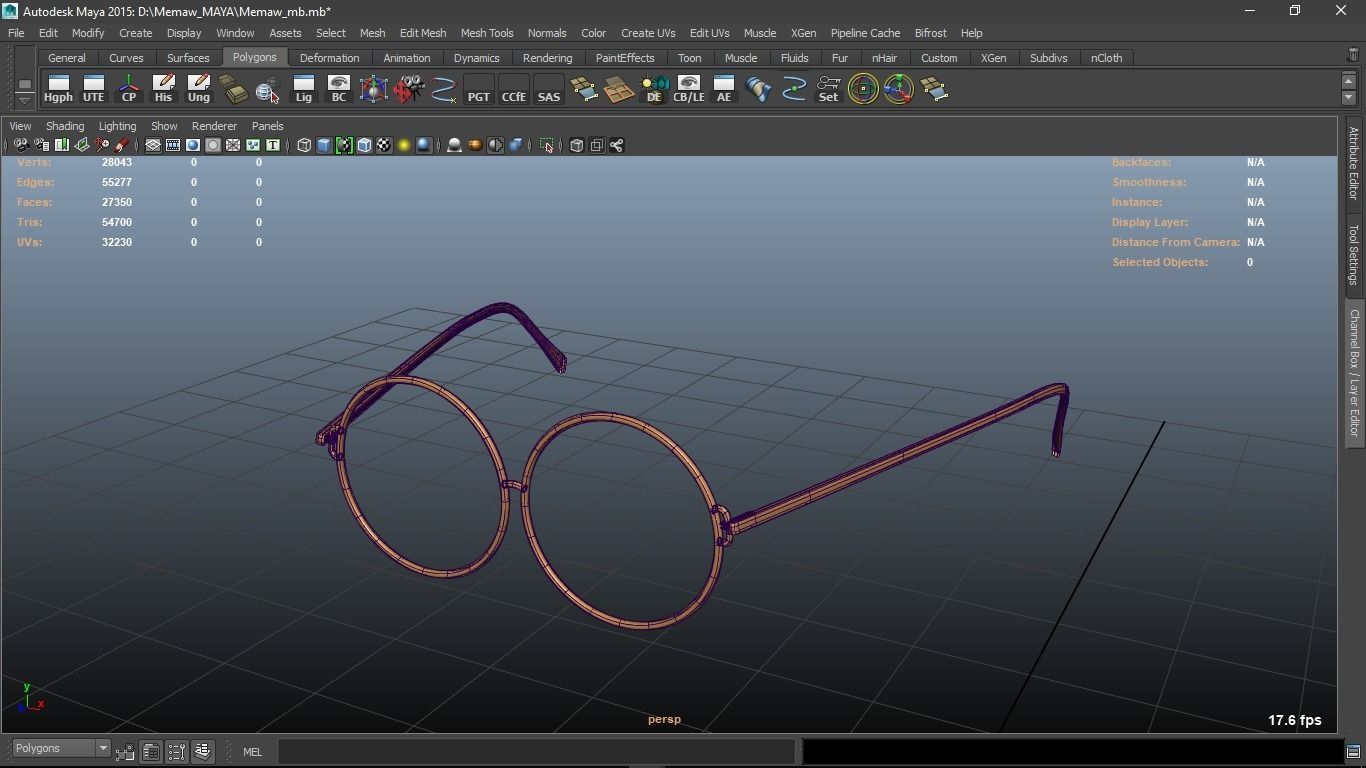Open the Polygons menu set dropdown

coord(61,748)
